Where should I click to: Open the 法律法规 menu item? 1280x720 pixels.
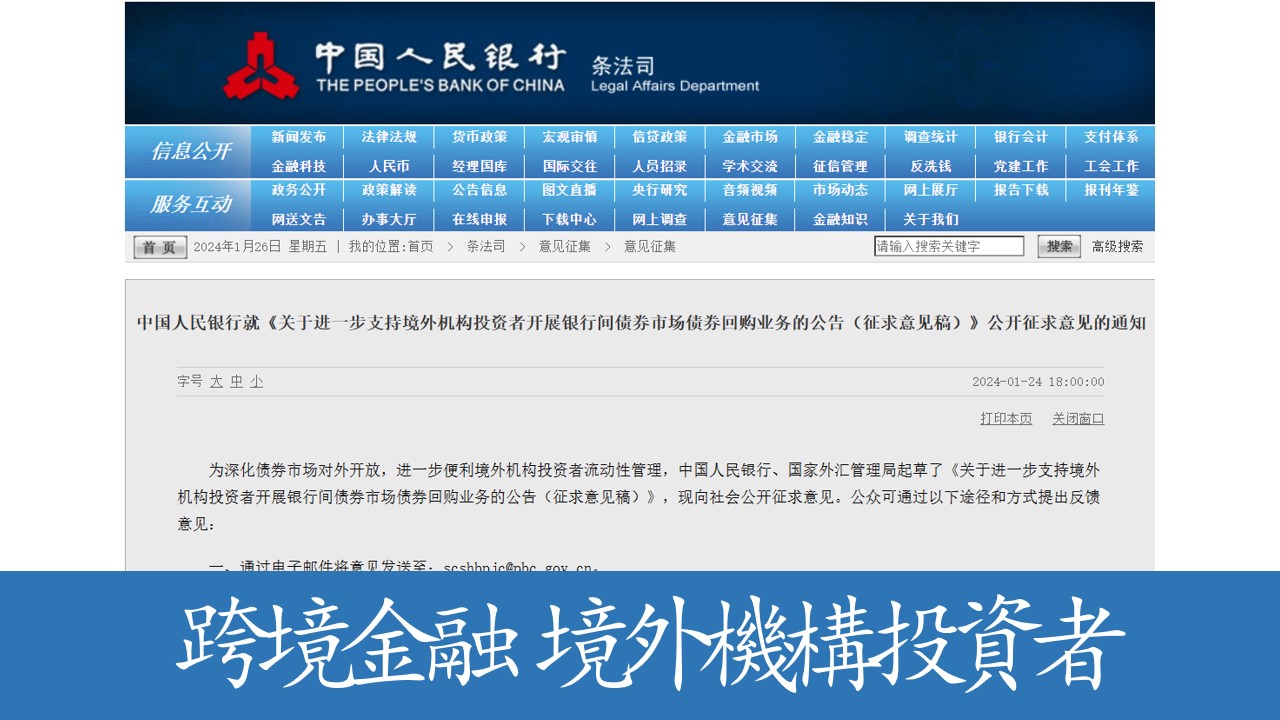tap(389, 137)
